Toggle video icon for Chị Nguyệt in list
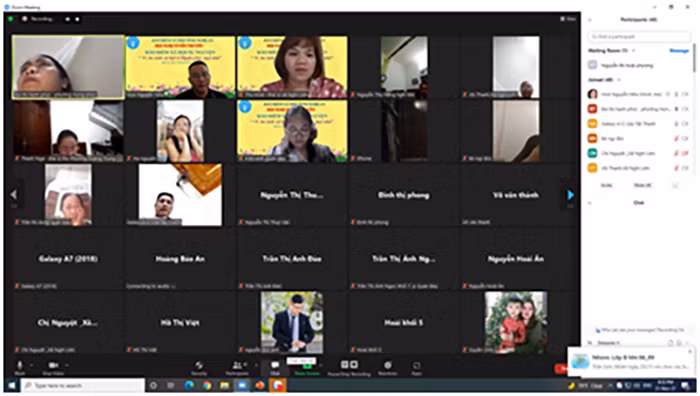The height and width of the screenshot is (396, 700). [x=685, y=153]
